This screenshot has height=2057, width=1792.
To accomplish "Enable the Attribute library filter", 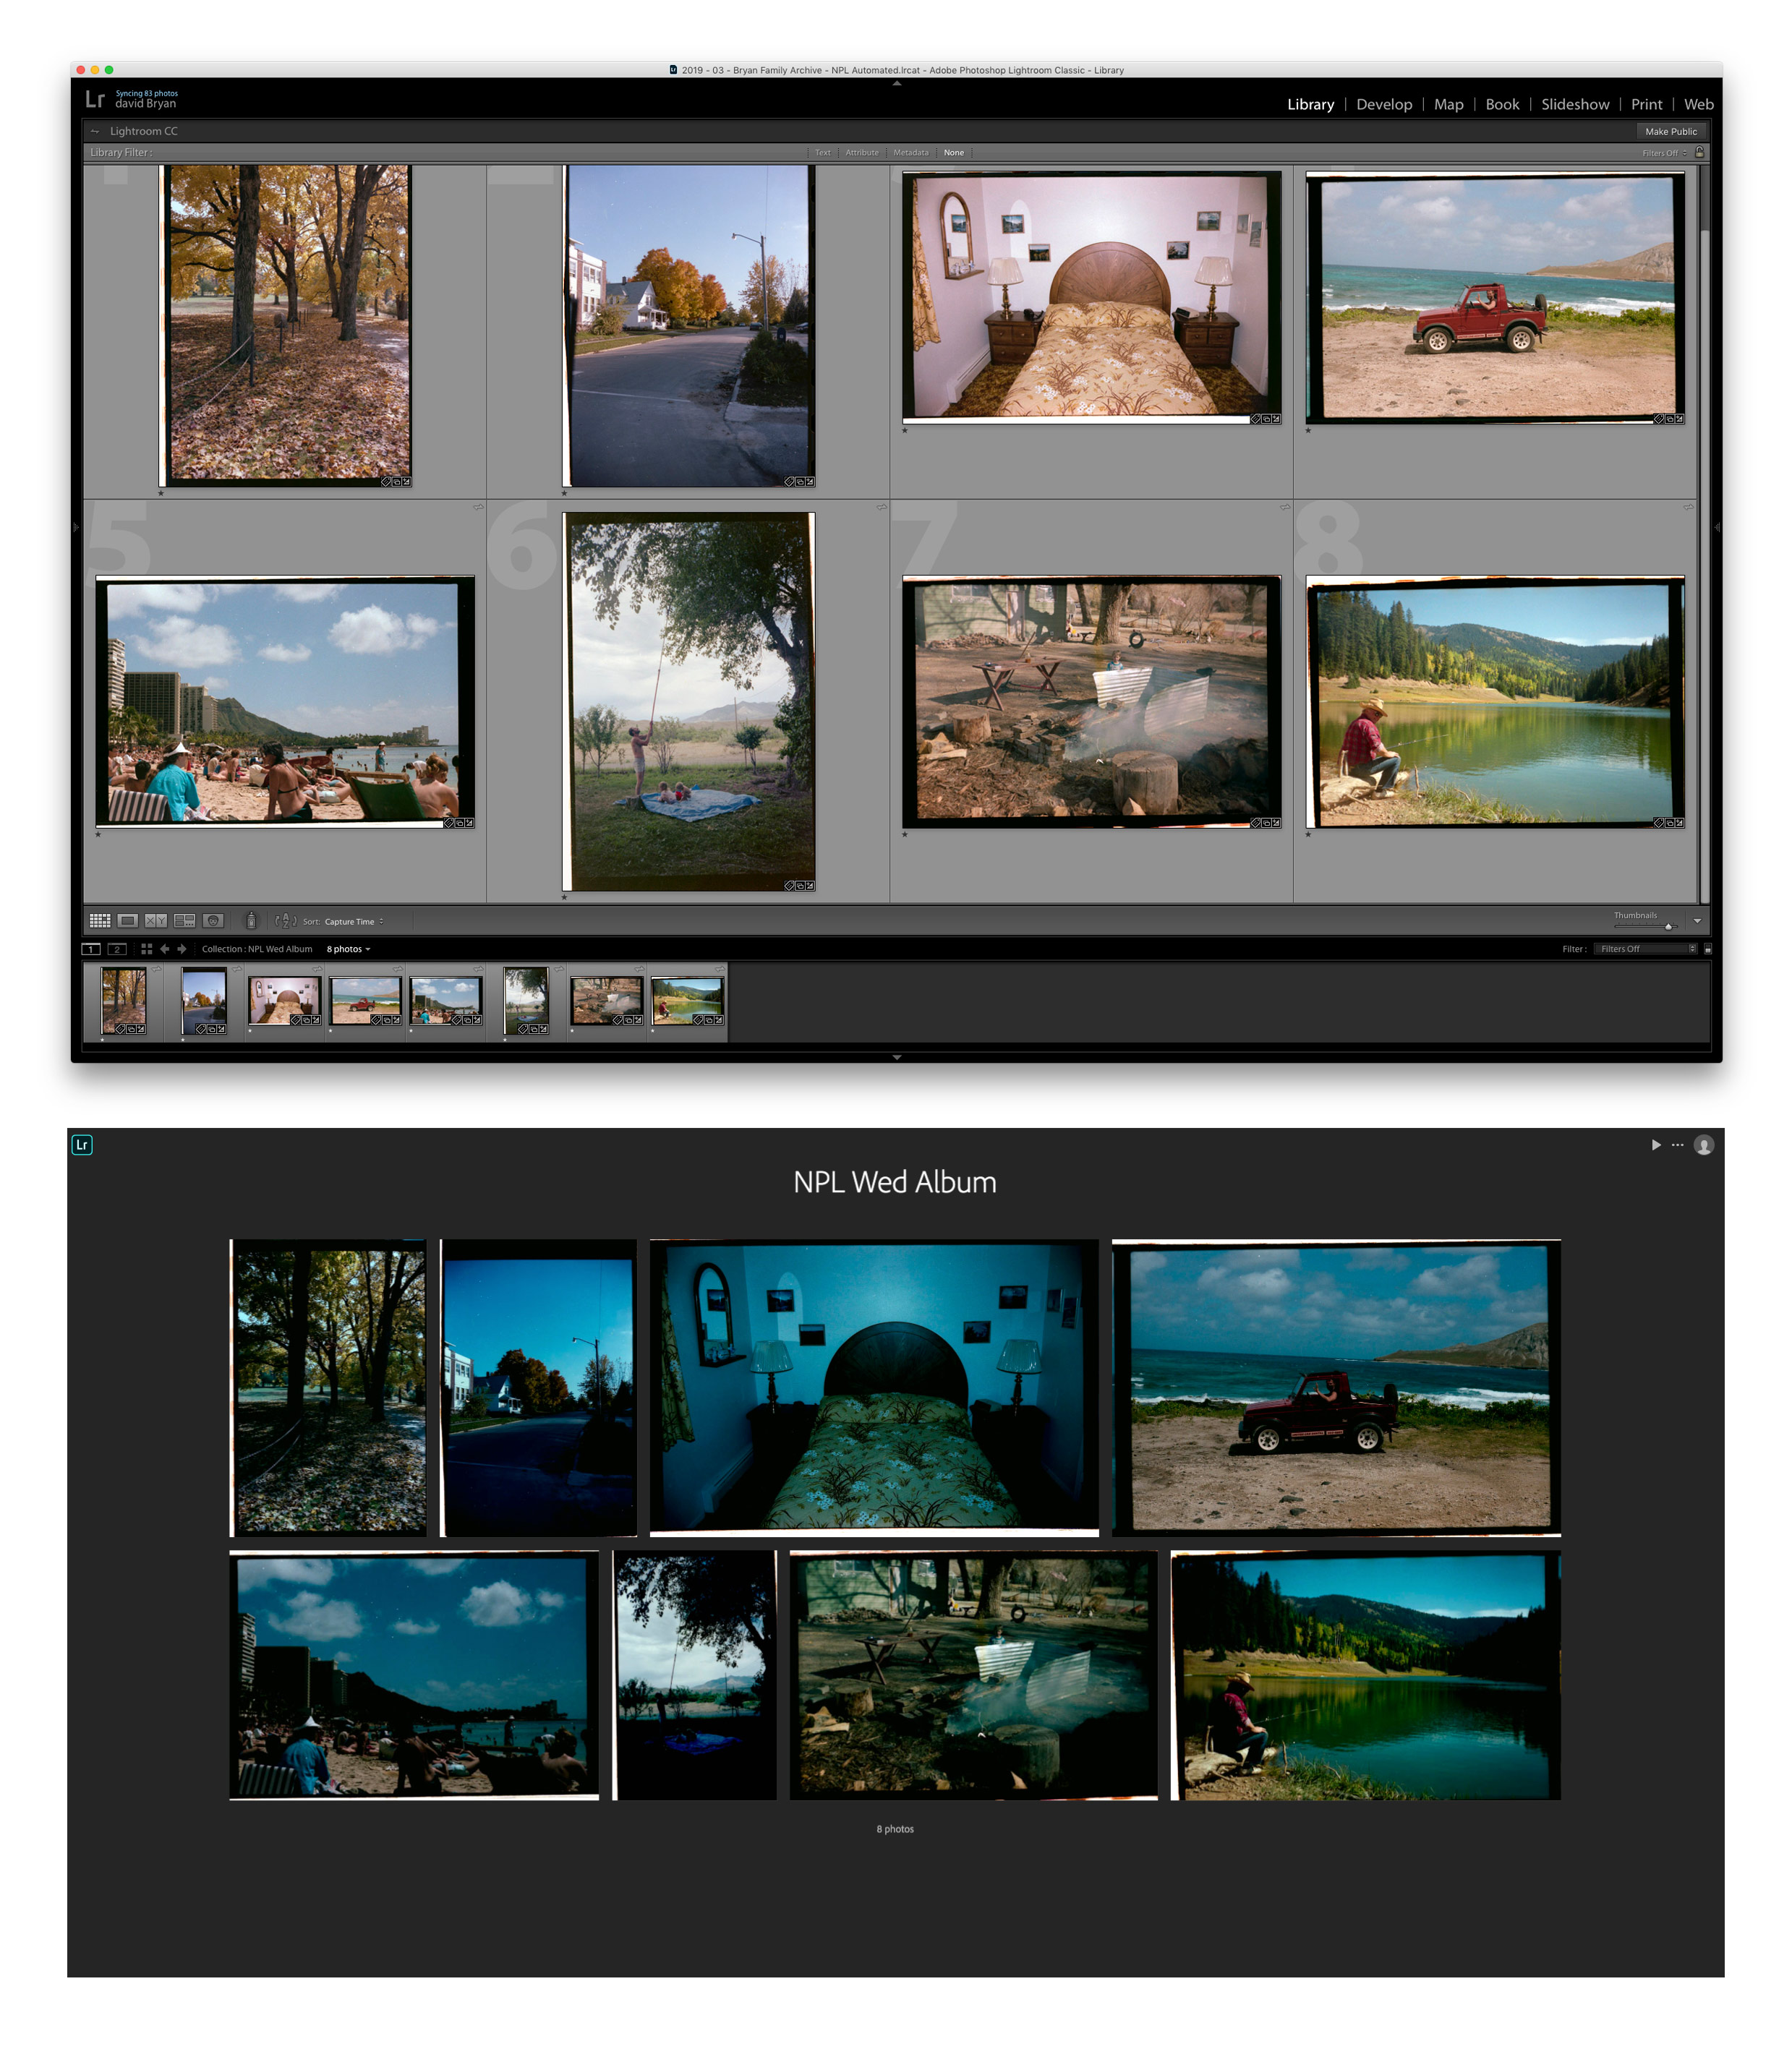I will click(862, 153).
